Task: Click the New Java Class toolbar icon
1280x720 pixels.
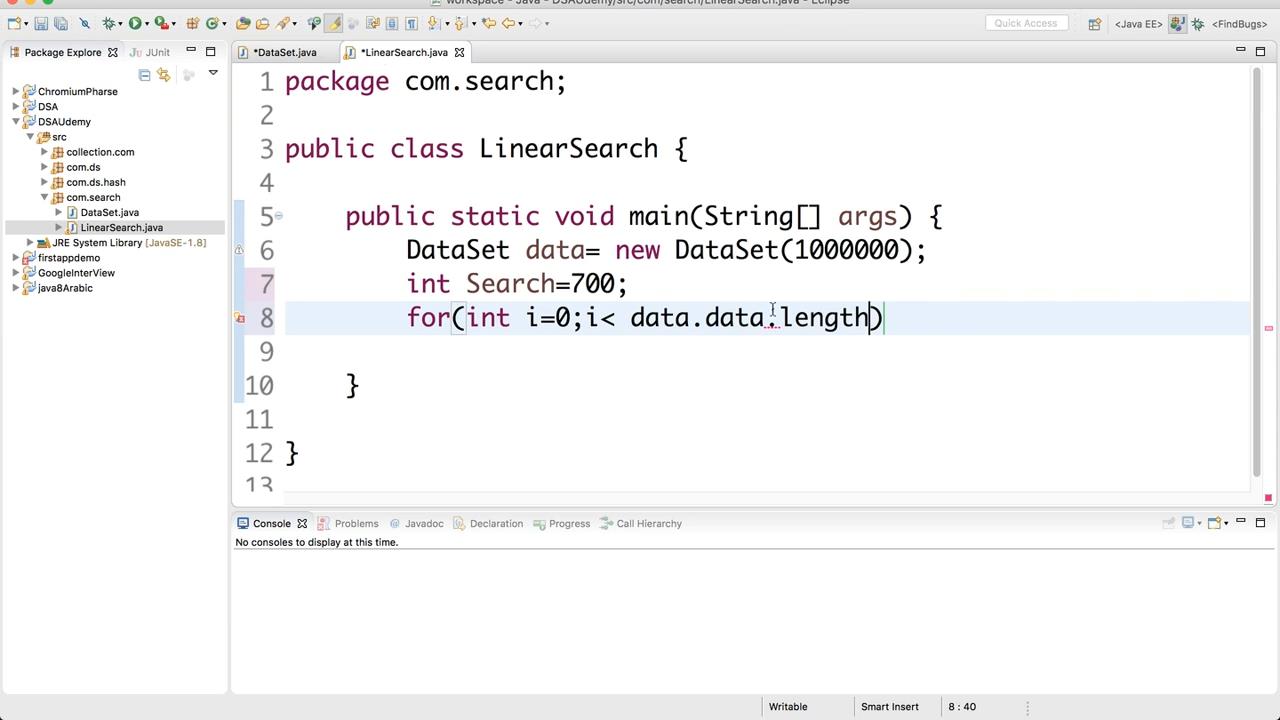Action: 212,23
